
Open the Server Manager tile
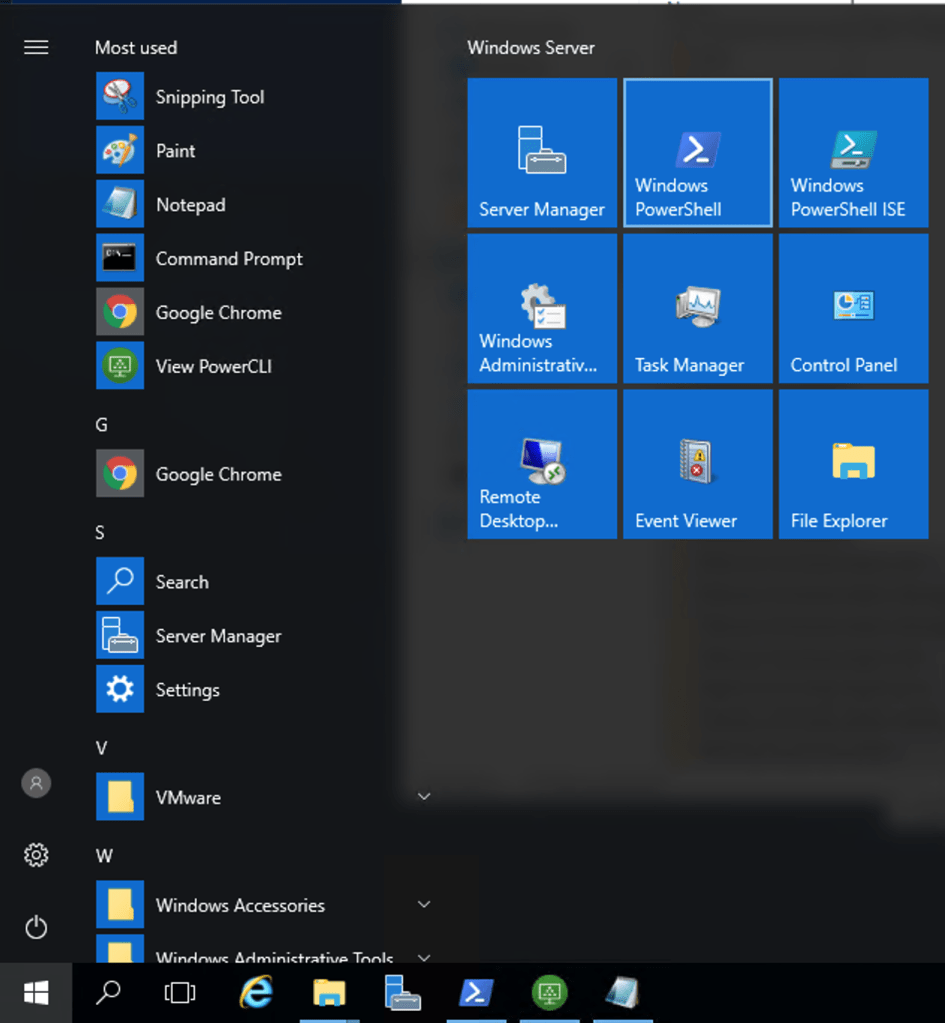542,153
